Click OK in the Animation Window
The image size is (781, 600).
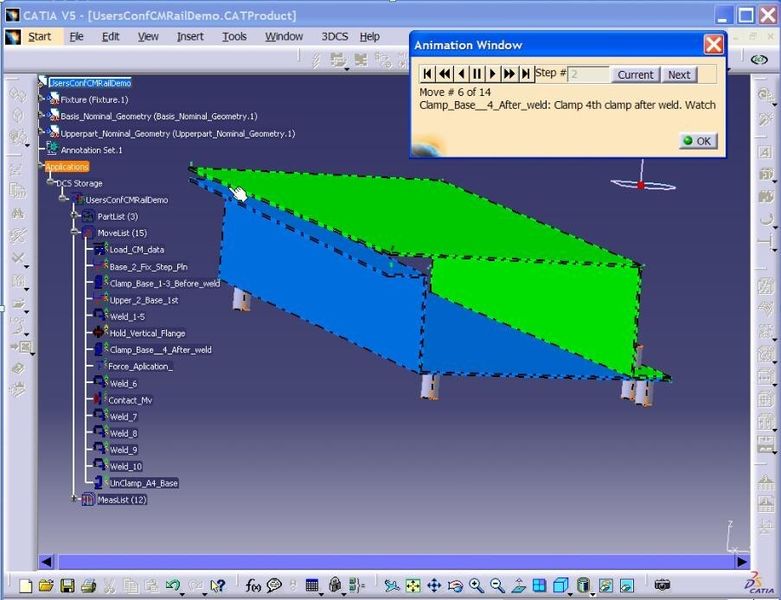[x=698, y=141]
